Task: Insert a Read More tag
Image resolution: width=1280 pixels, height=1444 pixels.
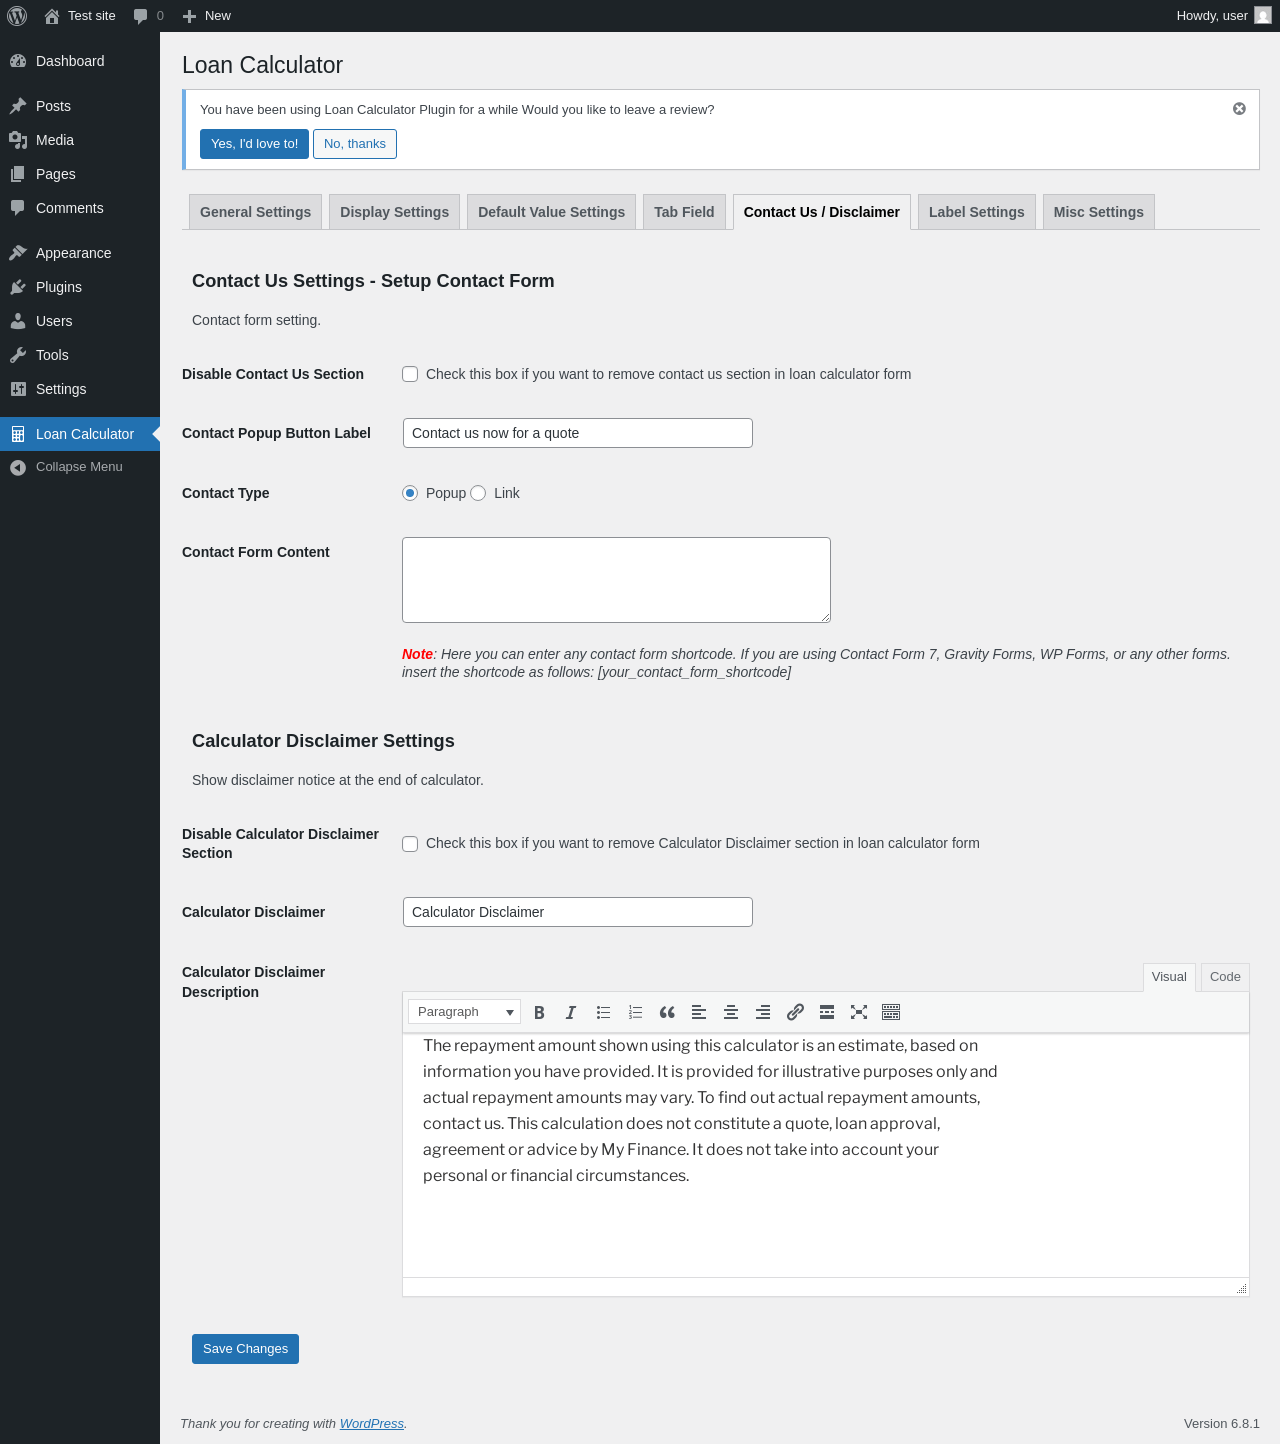Action: coord(827,1012)
